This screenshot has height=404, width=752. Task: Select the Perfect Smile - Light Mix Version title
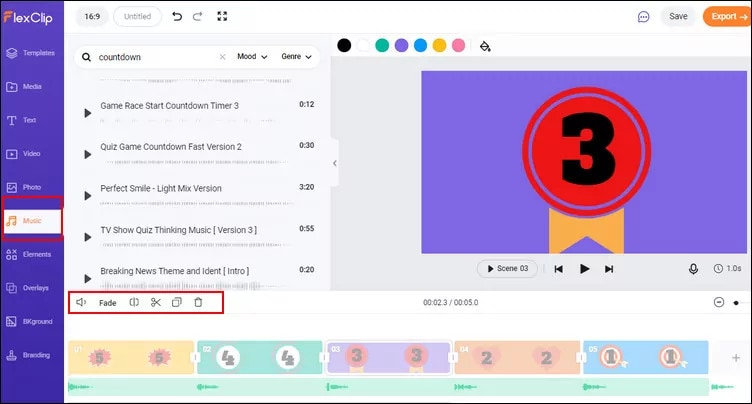point(161,189)
